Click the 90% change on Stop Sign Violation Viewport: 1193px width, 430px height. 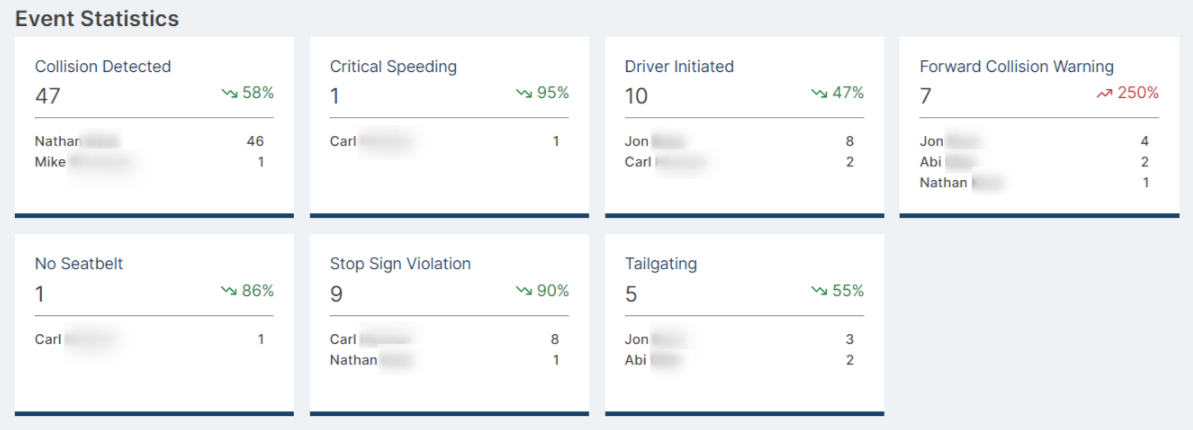point(553,291)
